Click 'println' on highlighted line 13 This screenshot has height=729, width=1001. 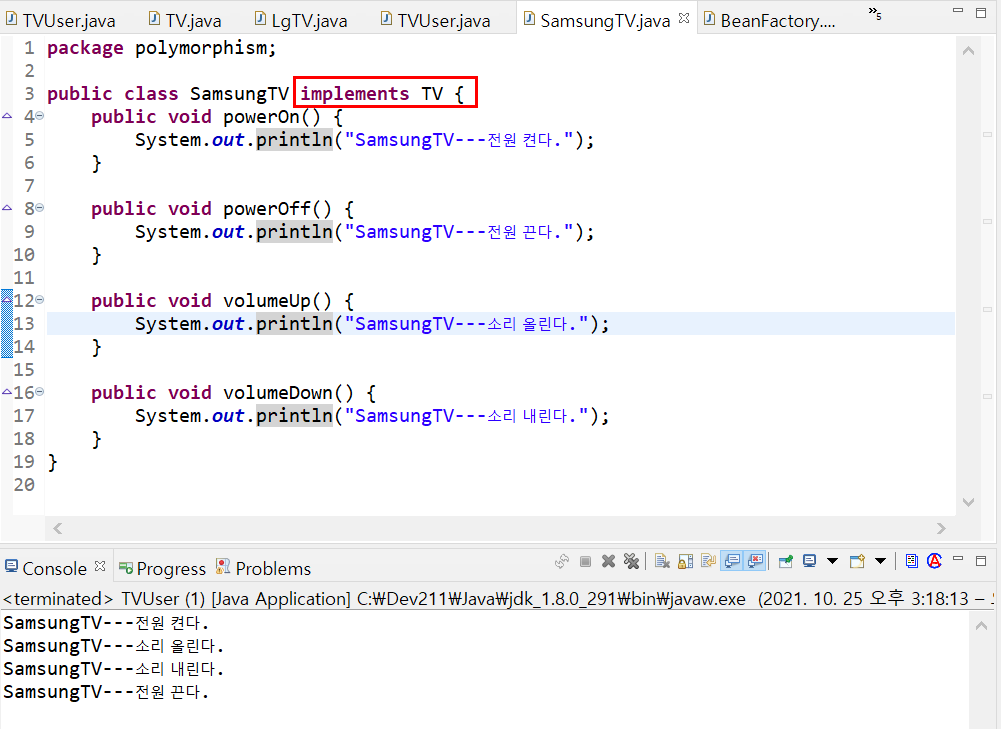click(x=294, y=324)
